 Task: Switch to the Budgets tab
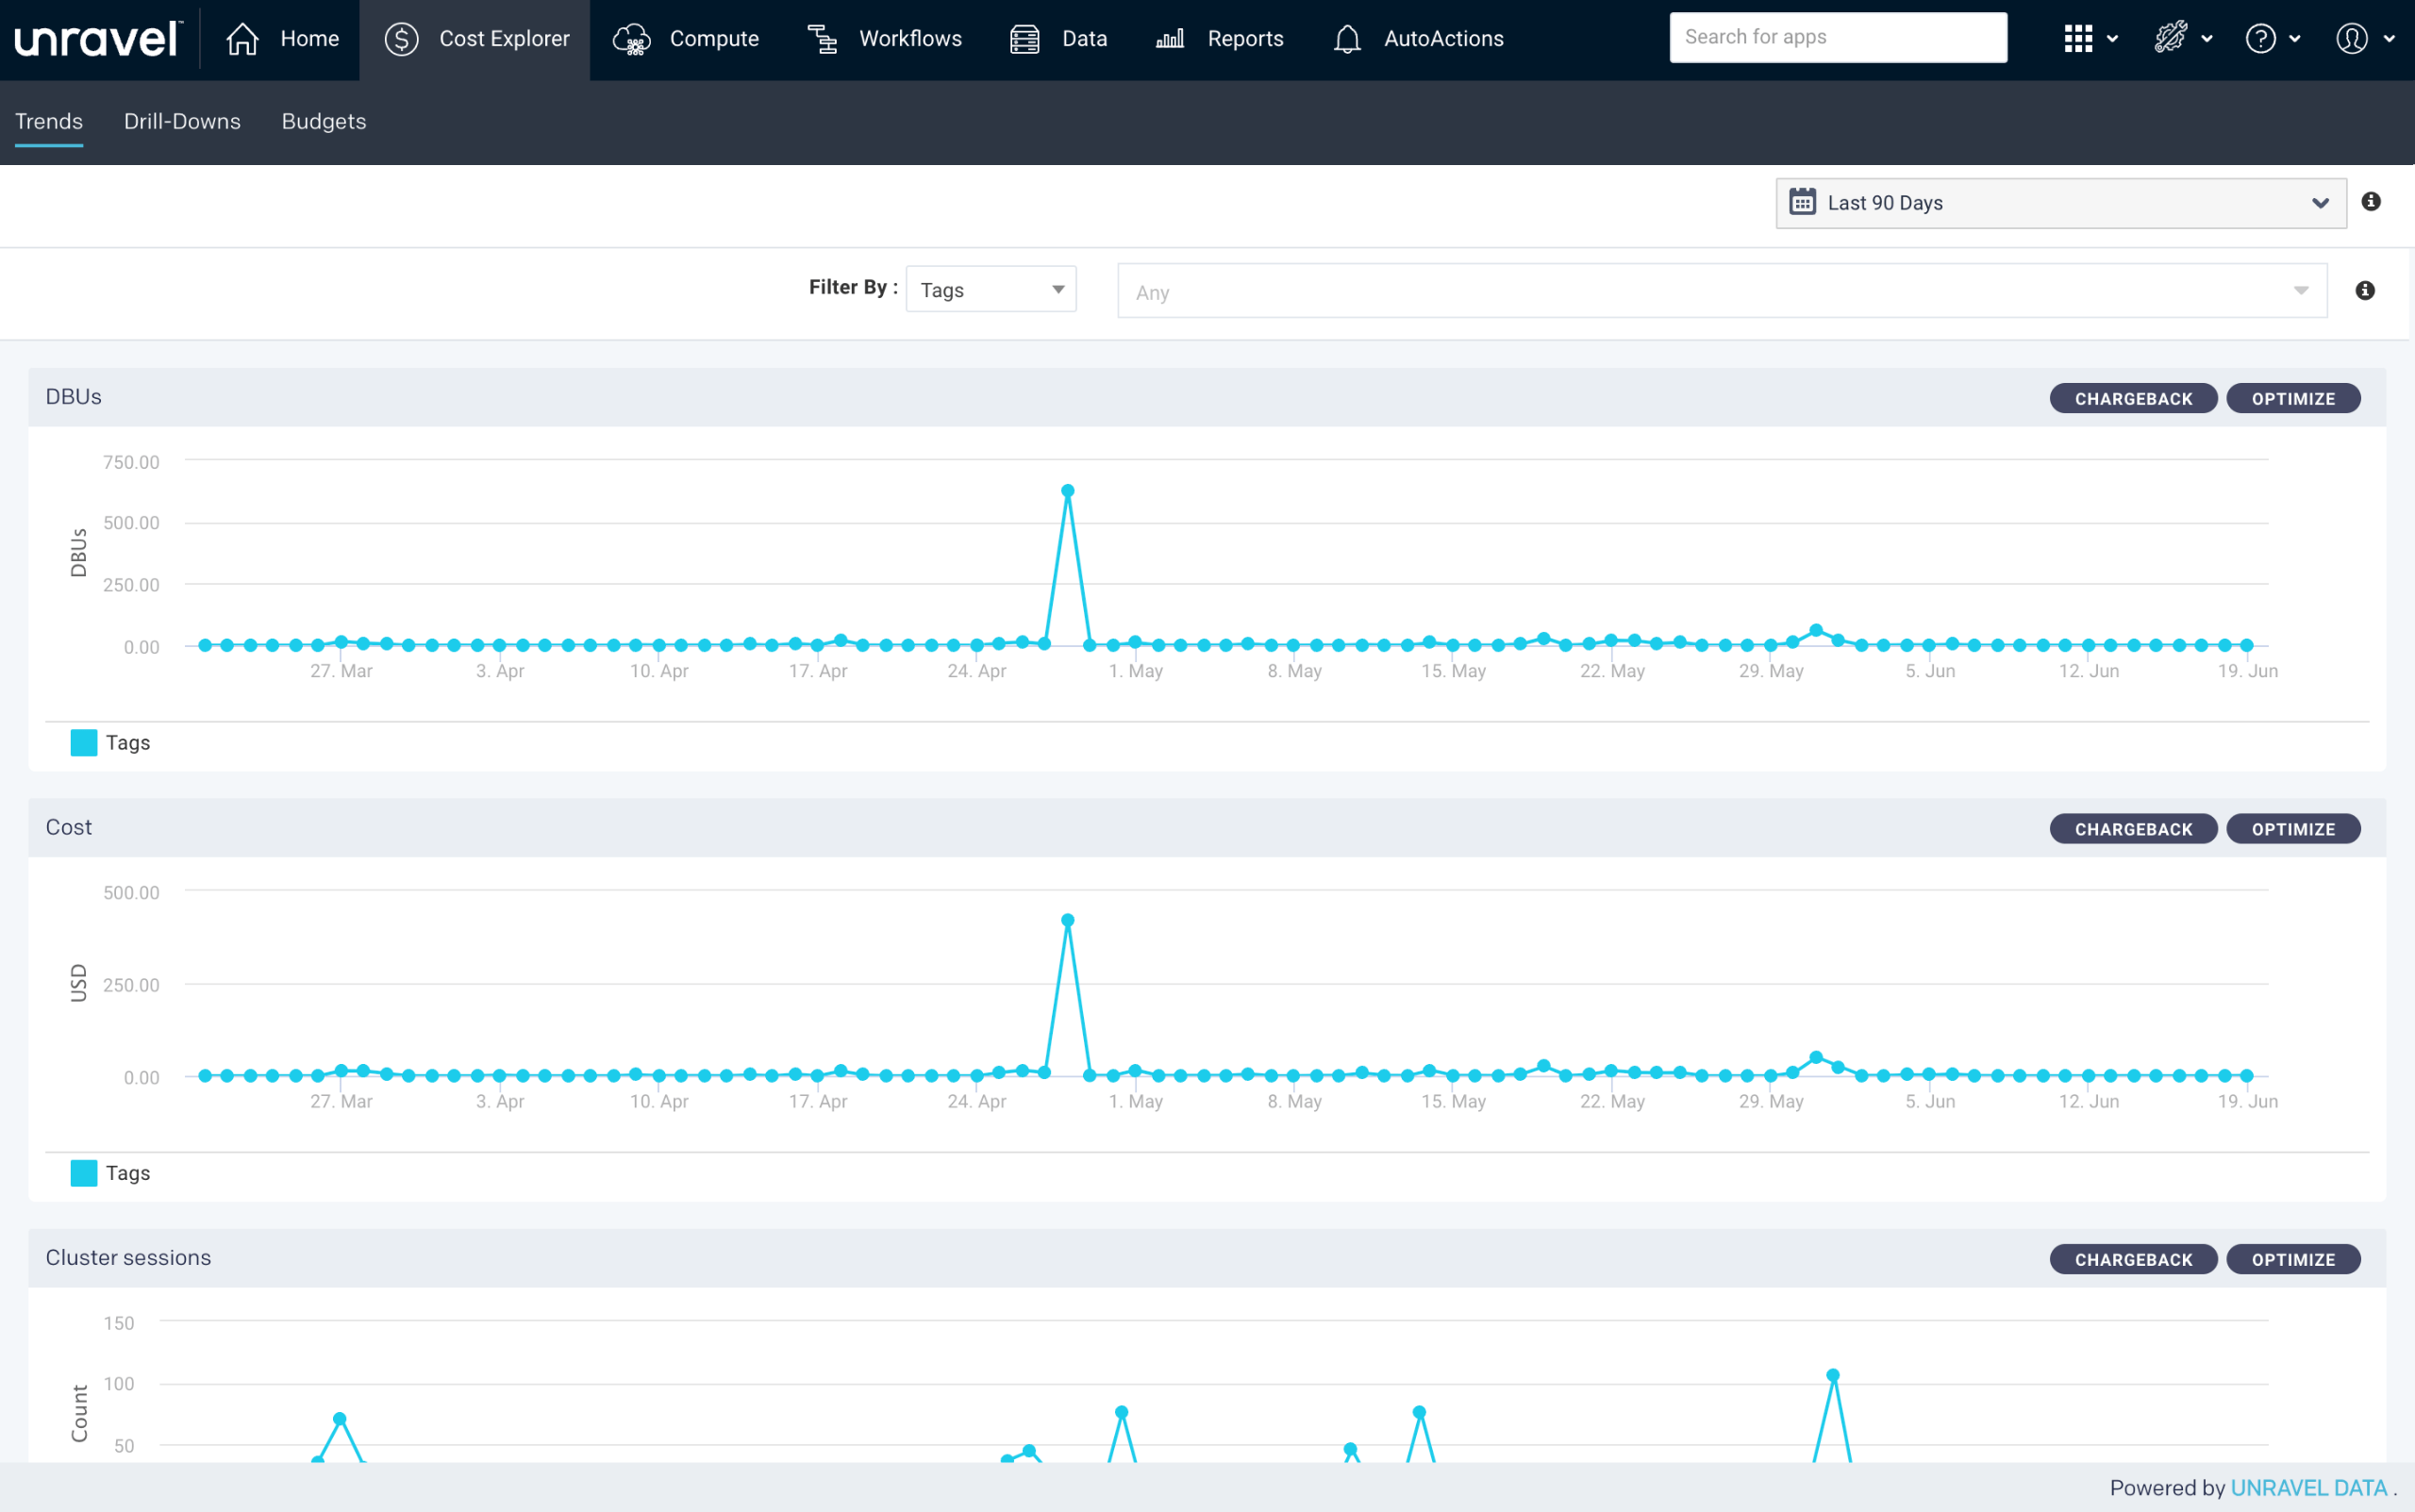point(323,121)
